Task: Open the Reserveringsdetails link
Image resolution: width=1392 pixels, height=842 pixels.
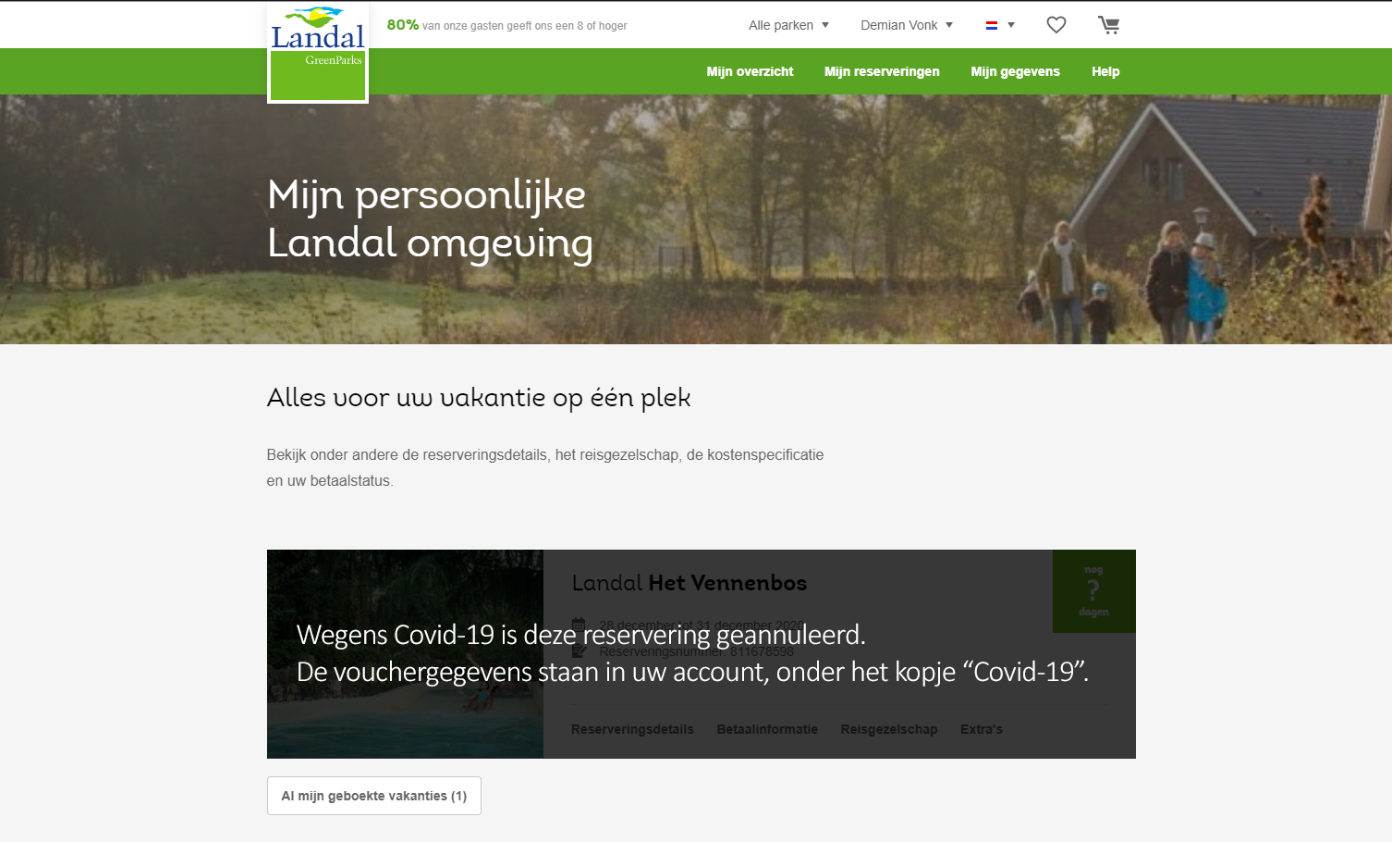Action: [x=632, y=729]
